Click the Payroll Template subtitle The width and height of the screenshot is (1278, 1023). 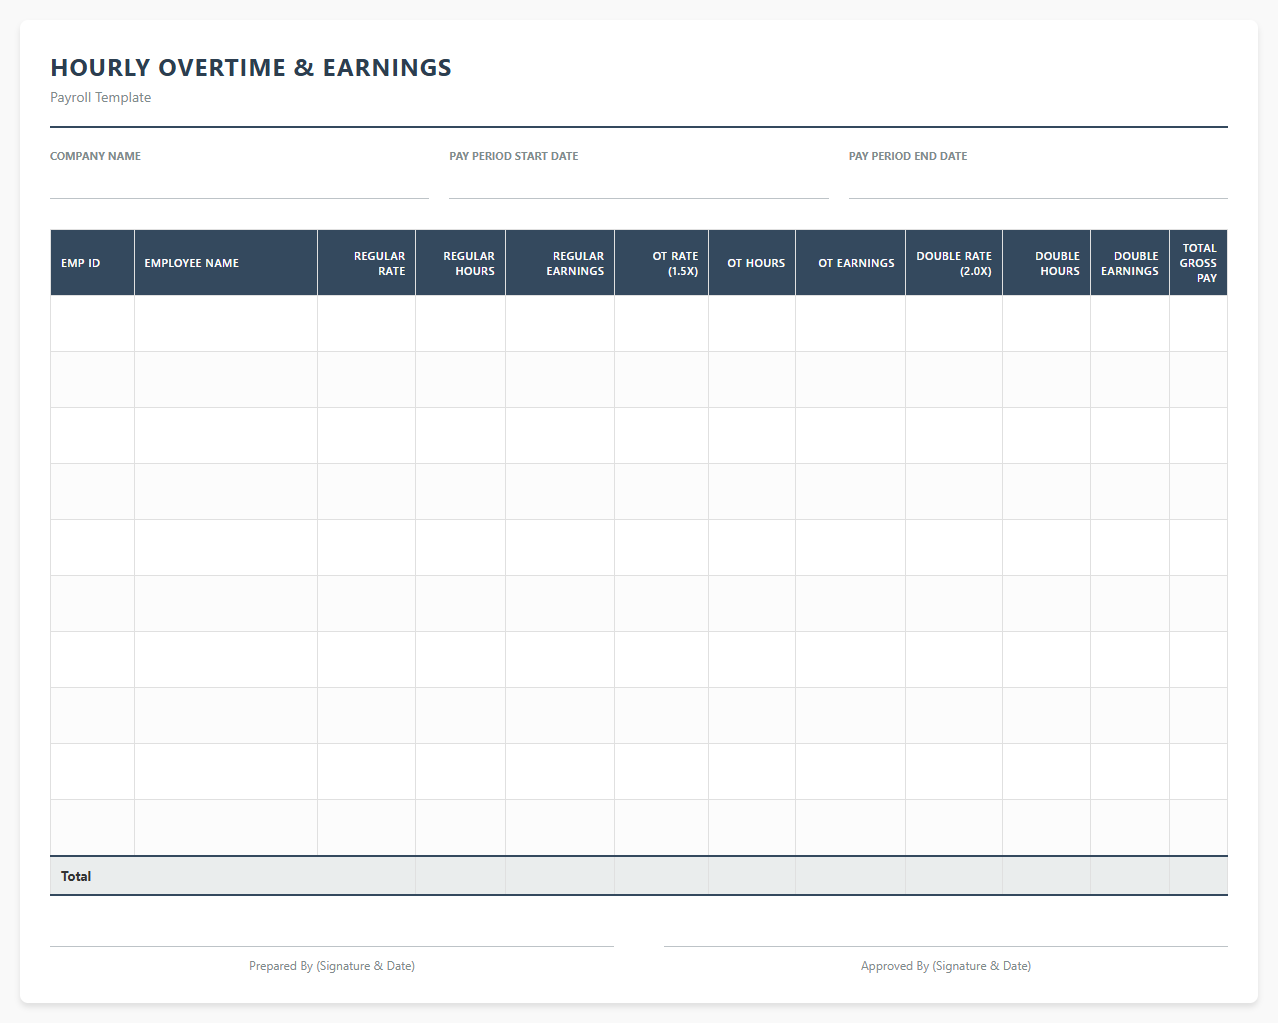[101, 97]
